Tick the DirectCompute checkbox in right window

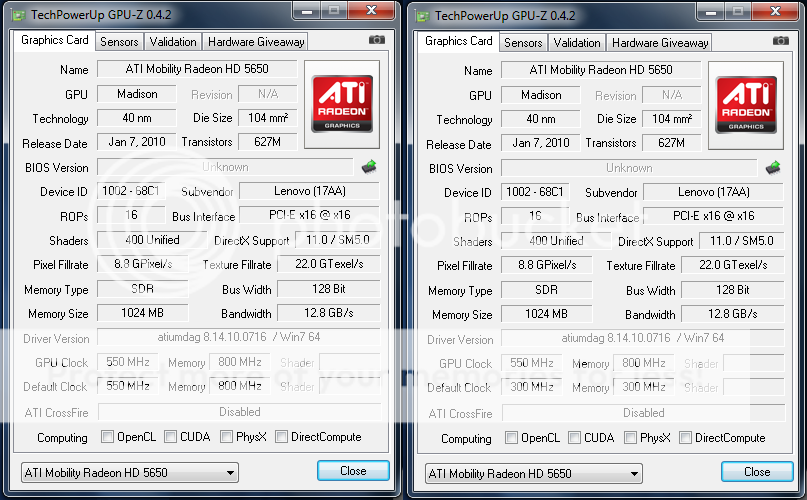pyautogui.click(x=685, y=438)
